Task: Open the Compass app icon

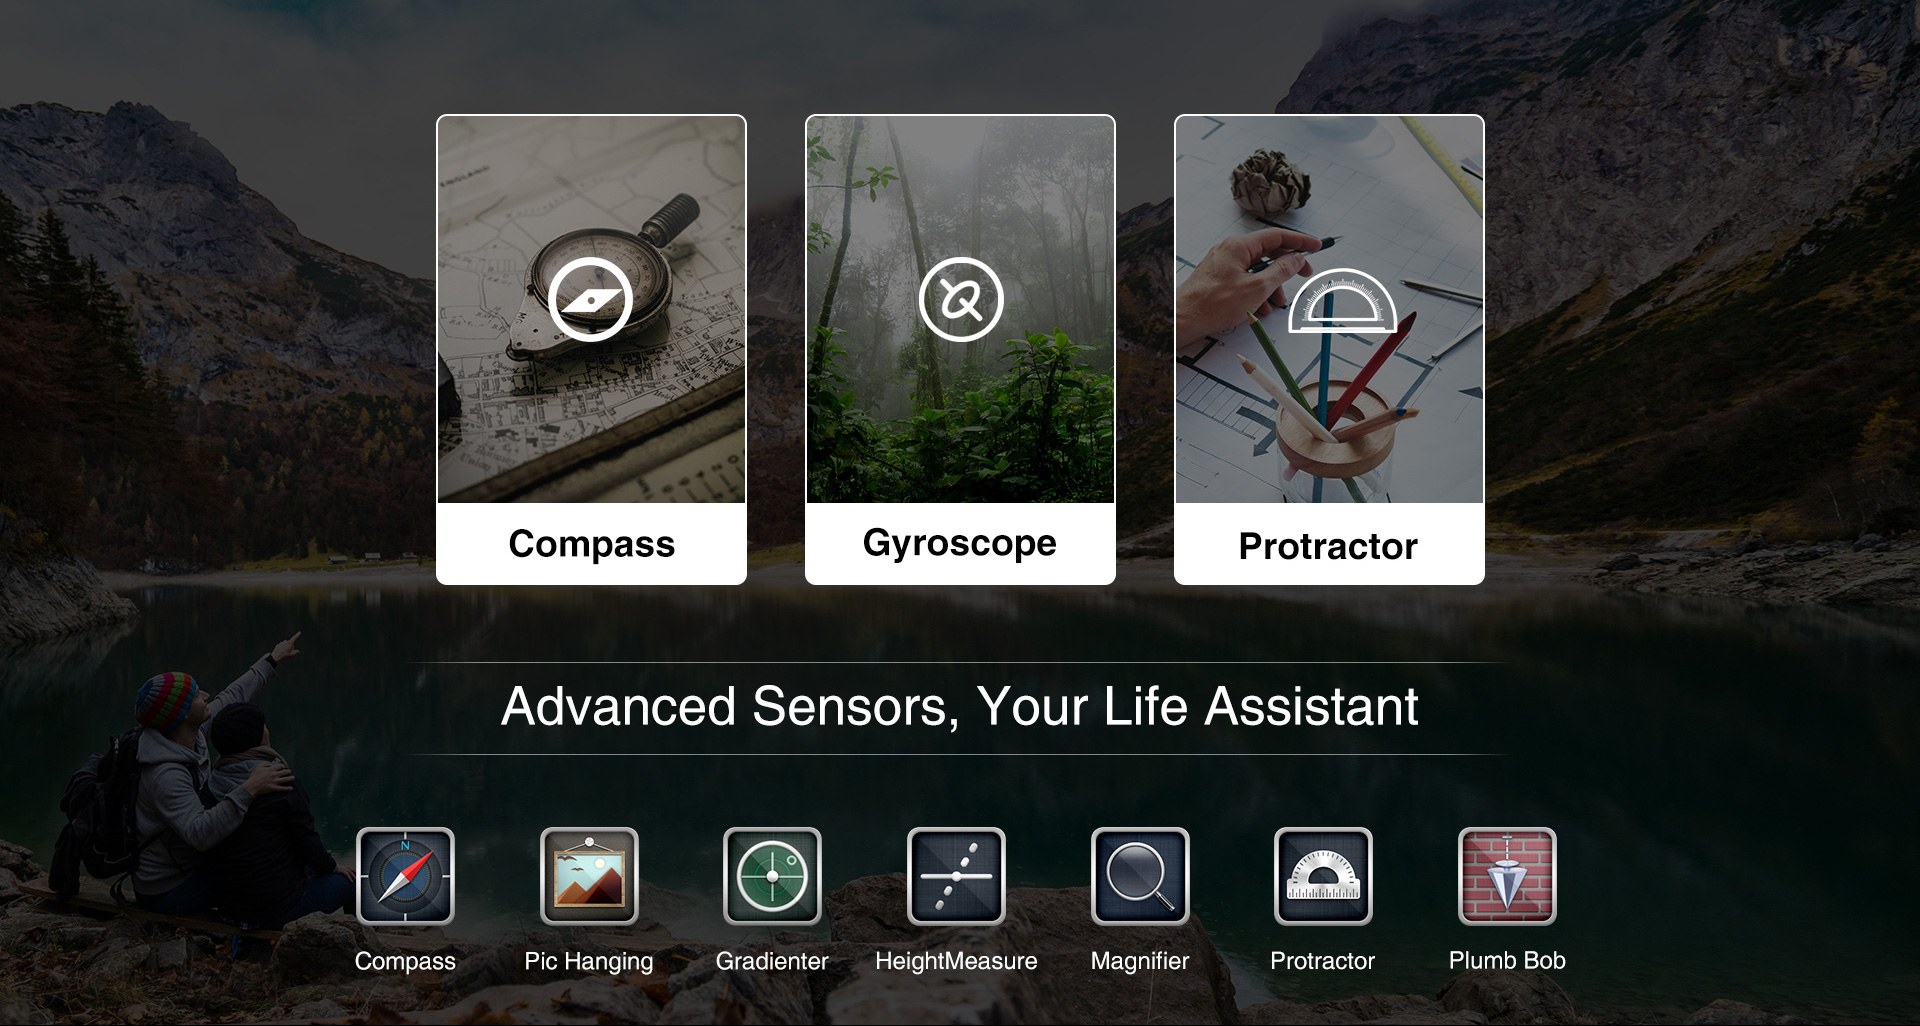Action: tap(405, 876)
